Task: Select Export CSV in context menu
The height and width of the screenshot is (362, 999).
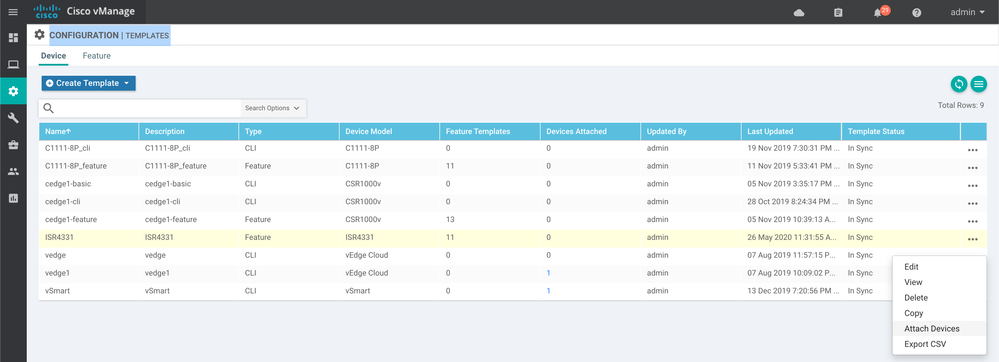Action: click(939, 344)
